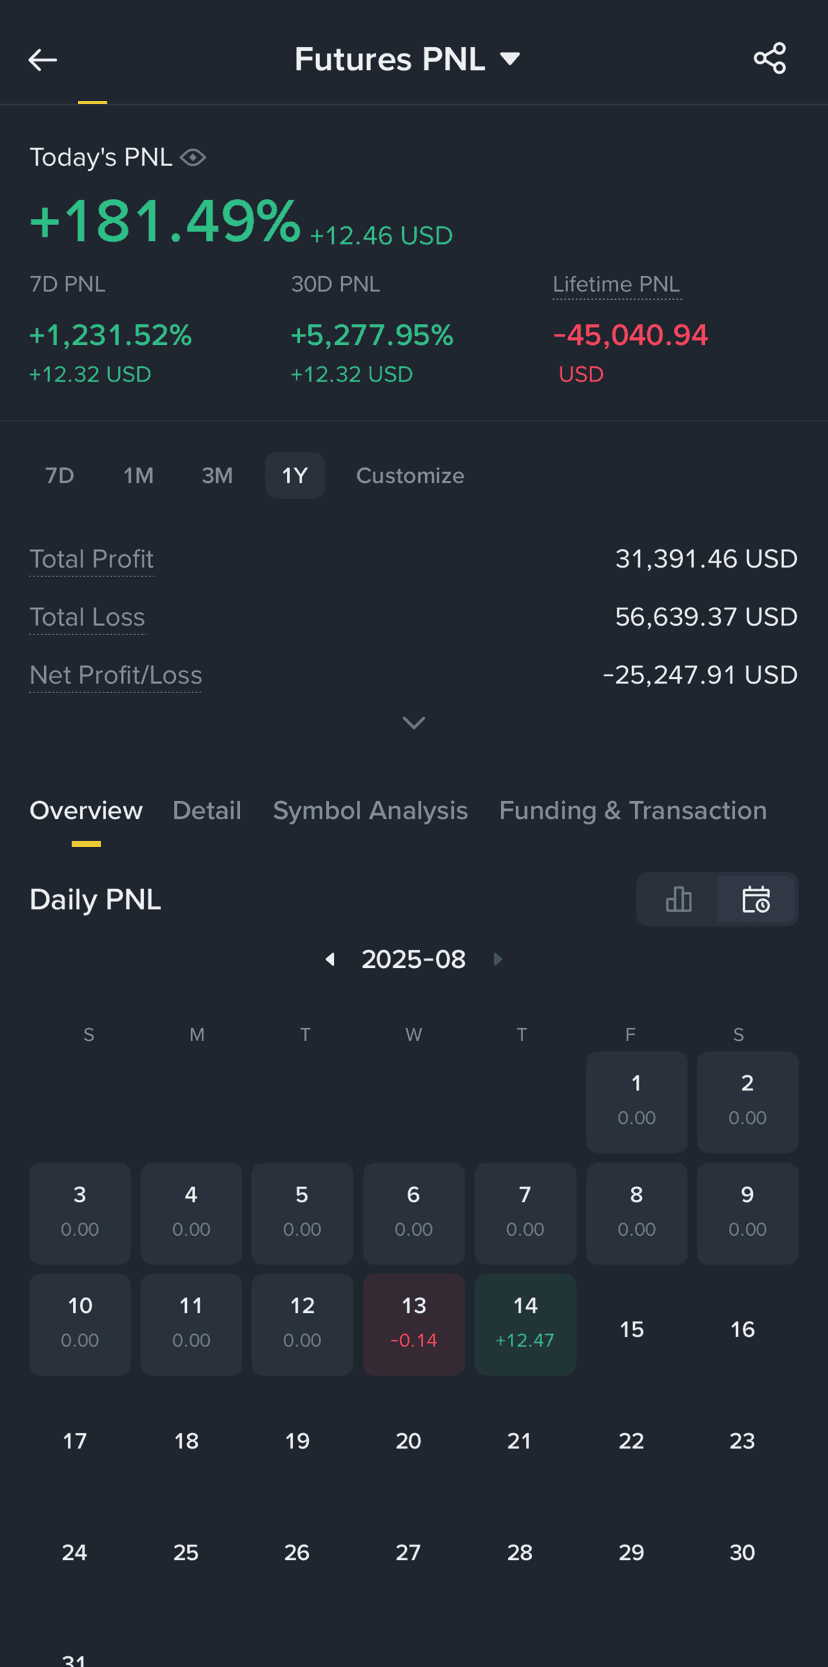Open the Symbol Analysis tab
828x1667 pixels.
(x=370, y=810)
